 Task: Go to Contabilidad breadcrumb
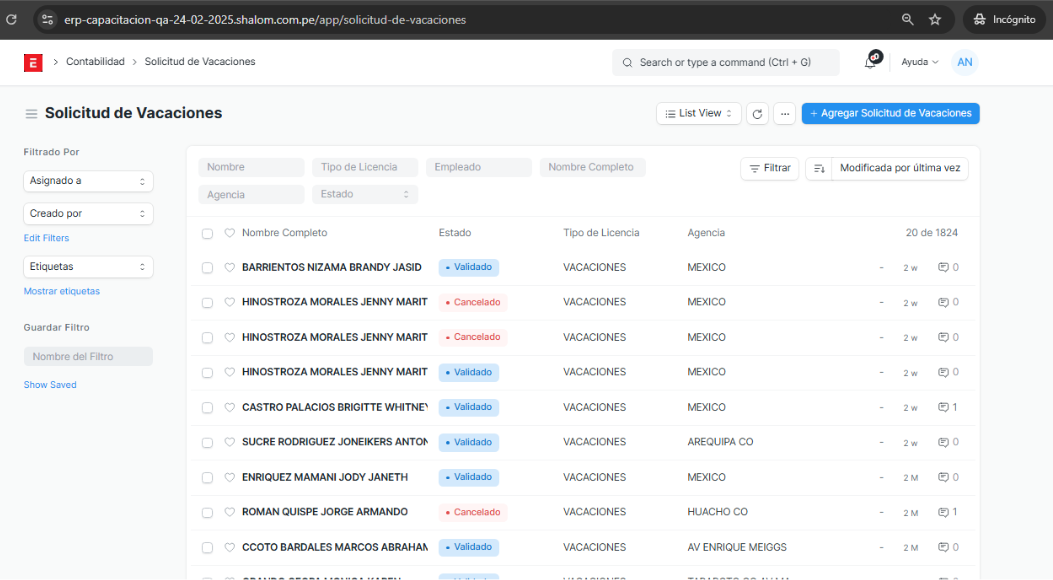[x=95, y=62]
